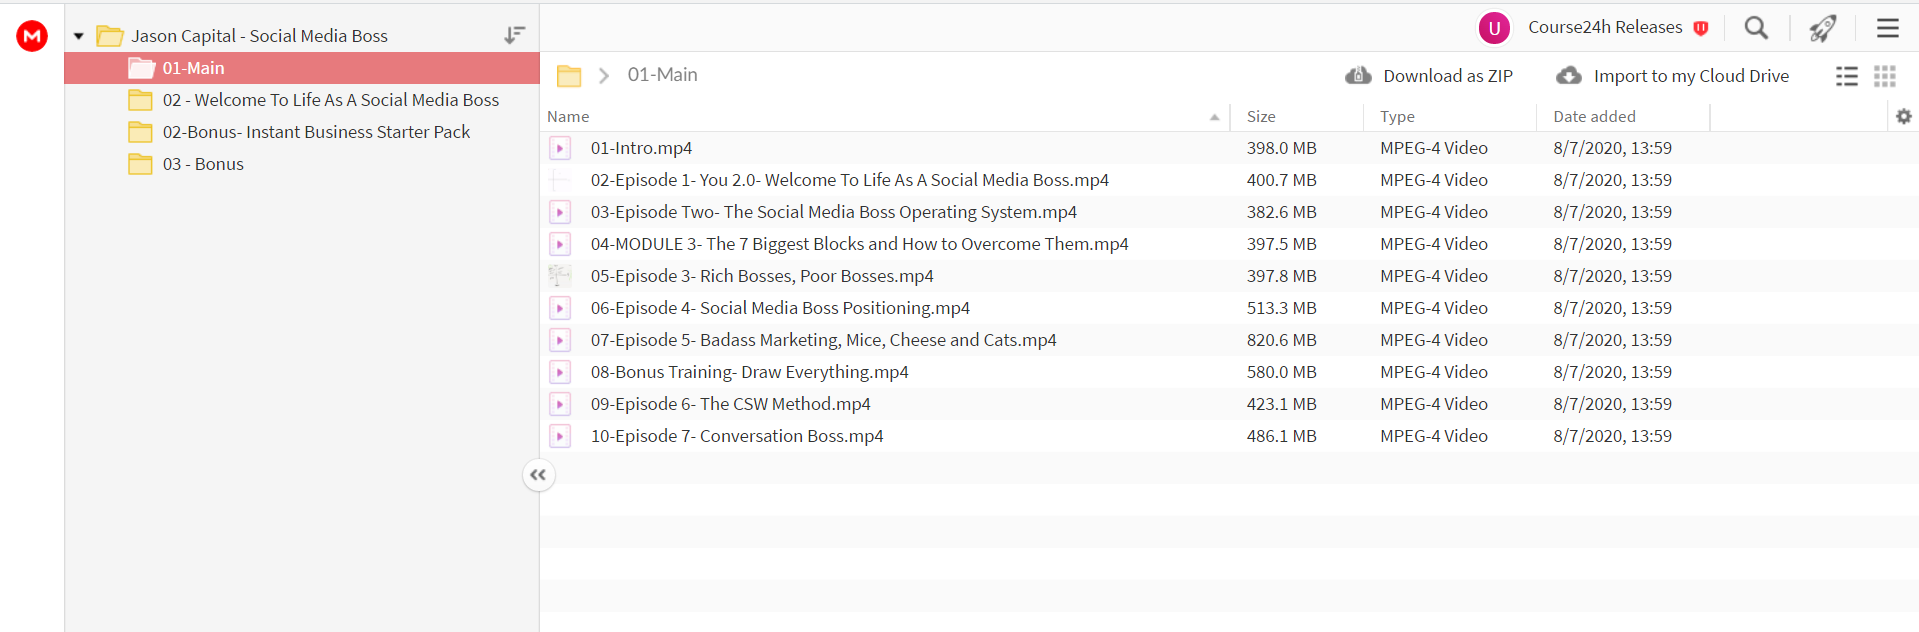Click the import cloud icon

[x=1569, y=75]
